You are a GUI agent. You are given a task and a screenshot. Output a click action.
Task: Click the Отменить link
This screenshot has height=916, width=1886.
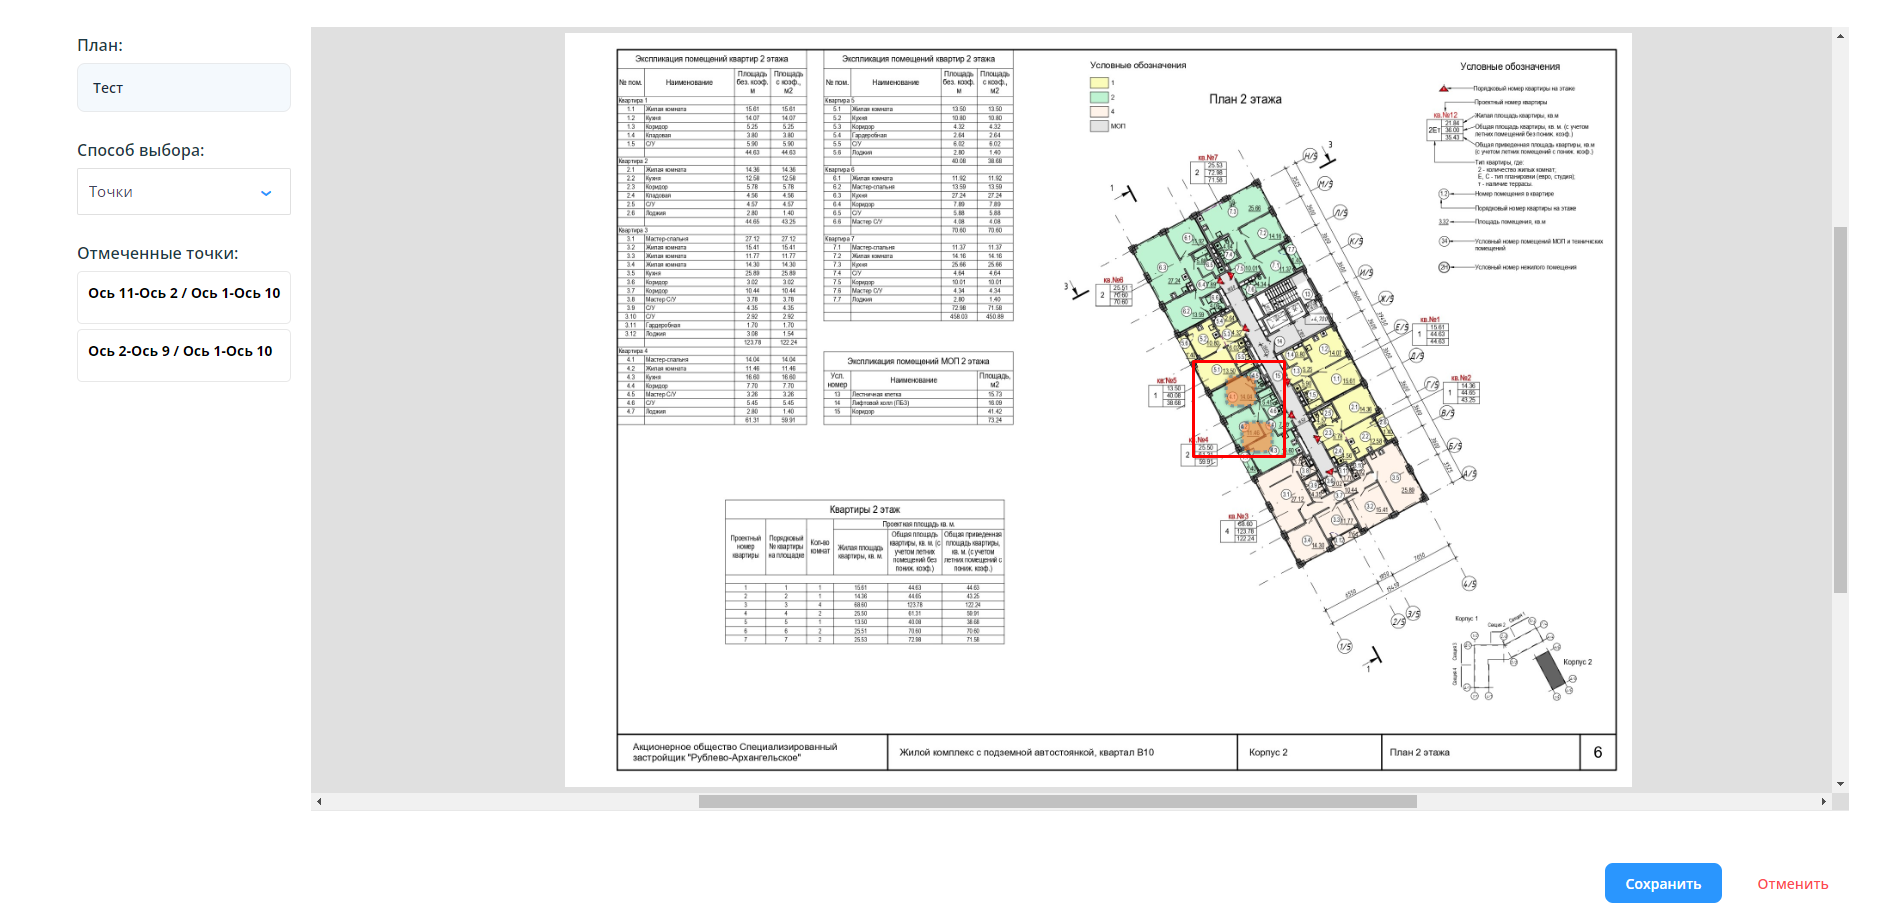(1792, 884)
